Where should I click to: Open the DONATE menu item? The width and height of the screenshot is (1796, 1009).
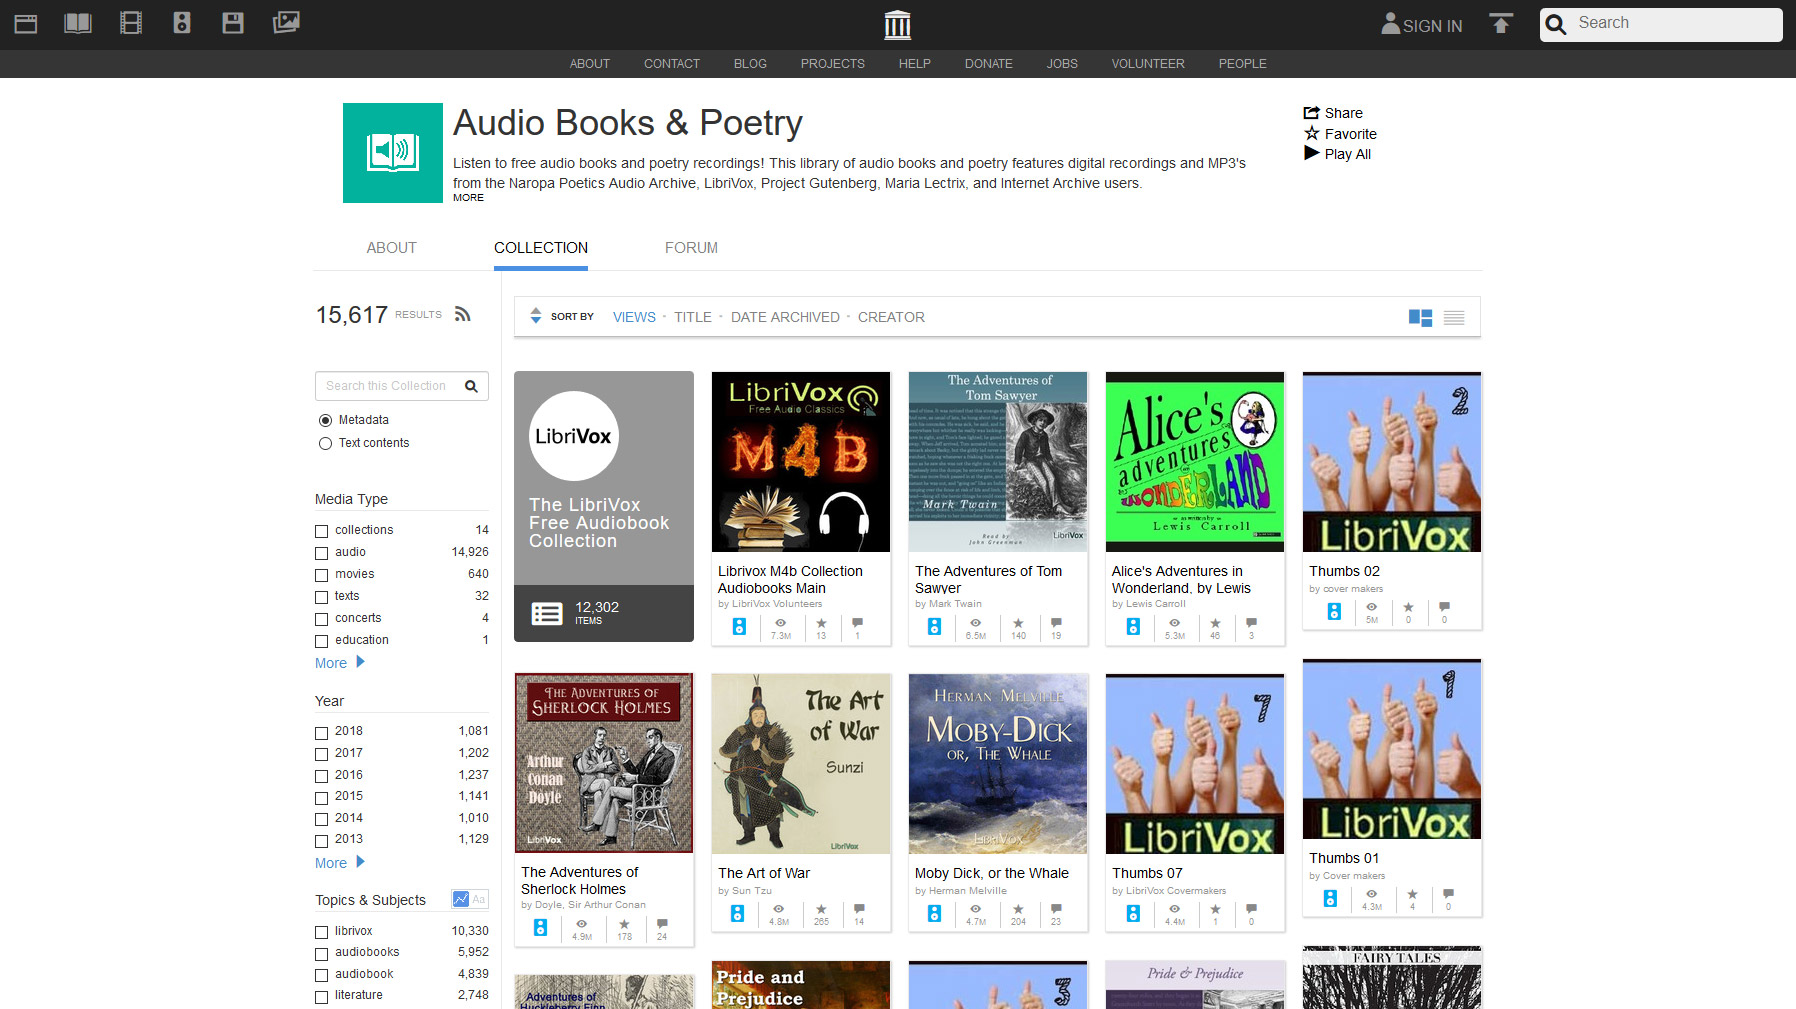point(988,64)
